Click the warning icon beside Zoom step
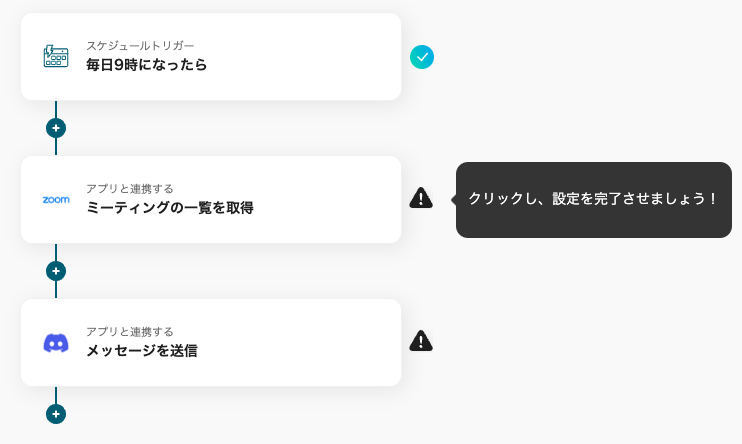742x444 pixels. click(x=421, y=198)
